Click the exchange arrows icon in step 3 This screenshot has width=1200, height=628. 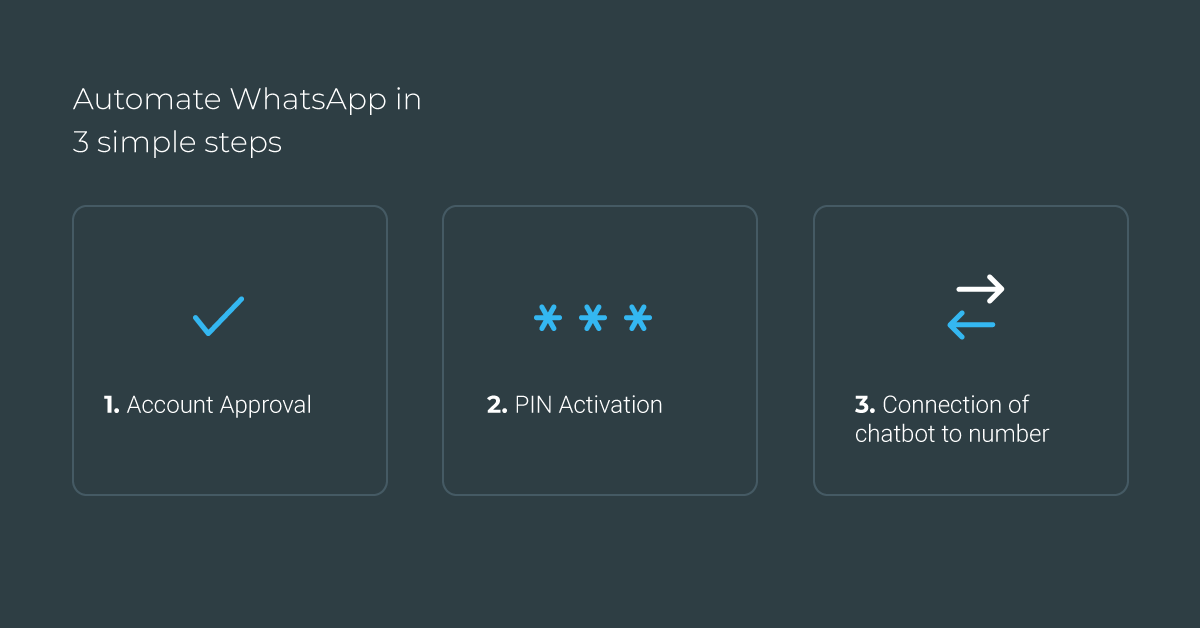(x=973, y=305)
